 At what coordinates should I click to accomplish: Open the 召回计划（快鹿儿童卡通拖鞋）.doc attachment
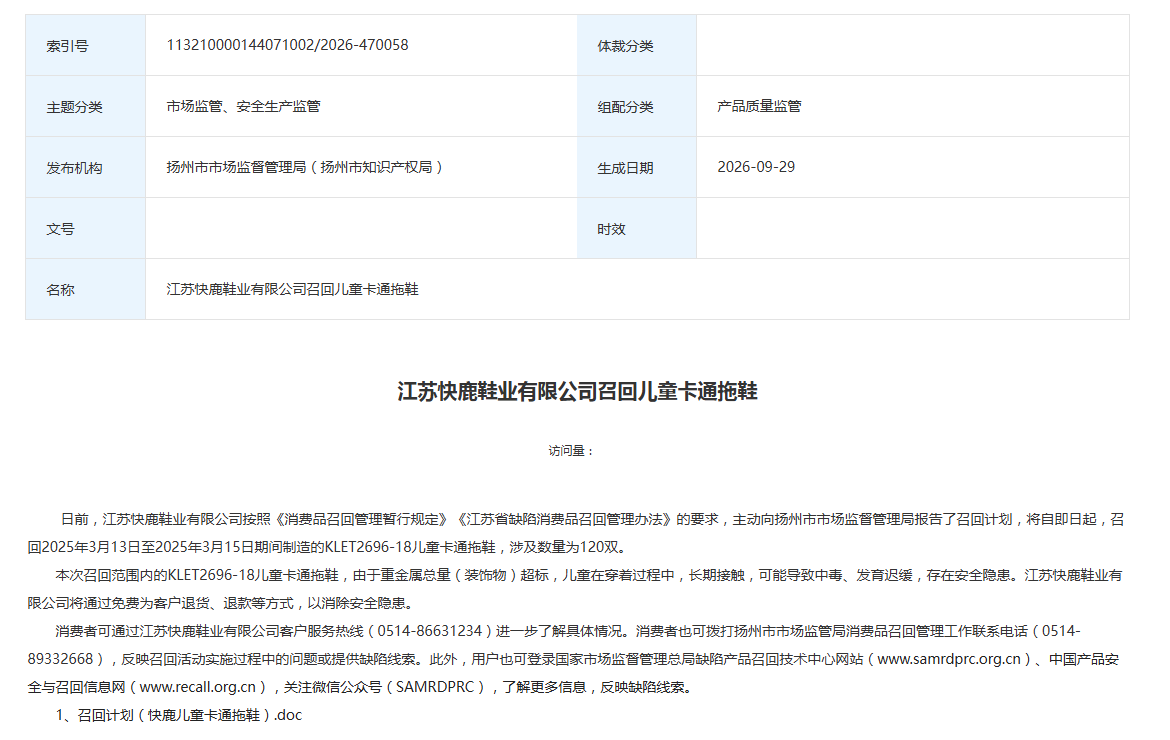pos(190,715)
